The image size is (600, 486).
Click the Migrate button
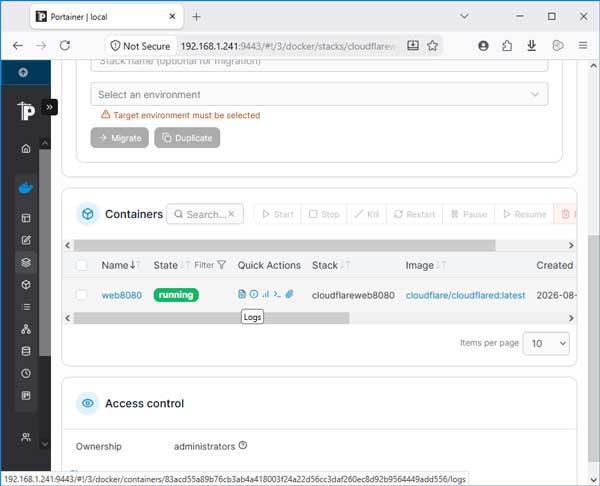click(120, 138)
